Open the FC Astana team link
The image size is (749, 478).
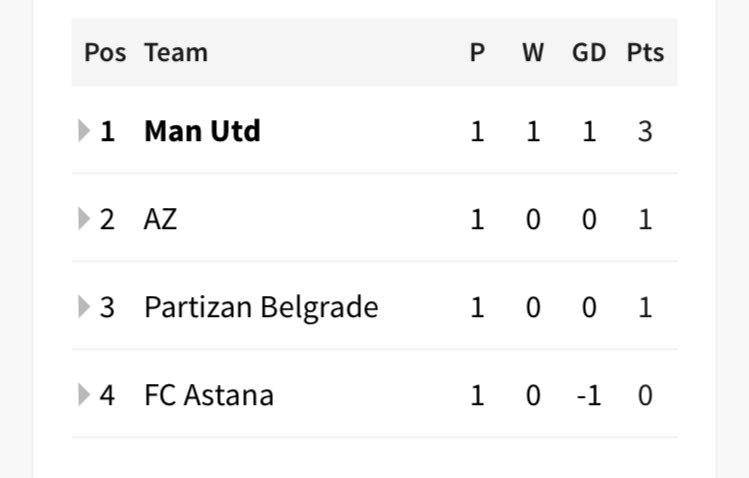pyautogui.click(x=209, y=395)
